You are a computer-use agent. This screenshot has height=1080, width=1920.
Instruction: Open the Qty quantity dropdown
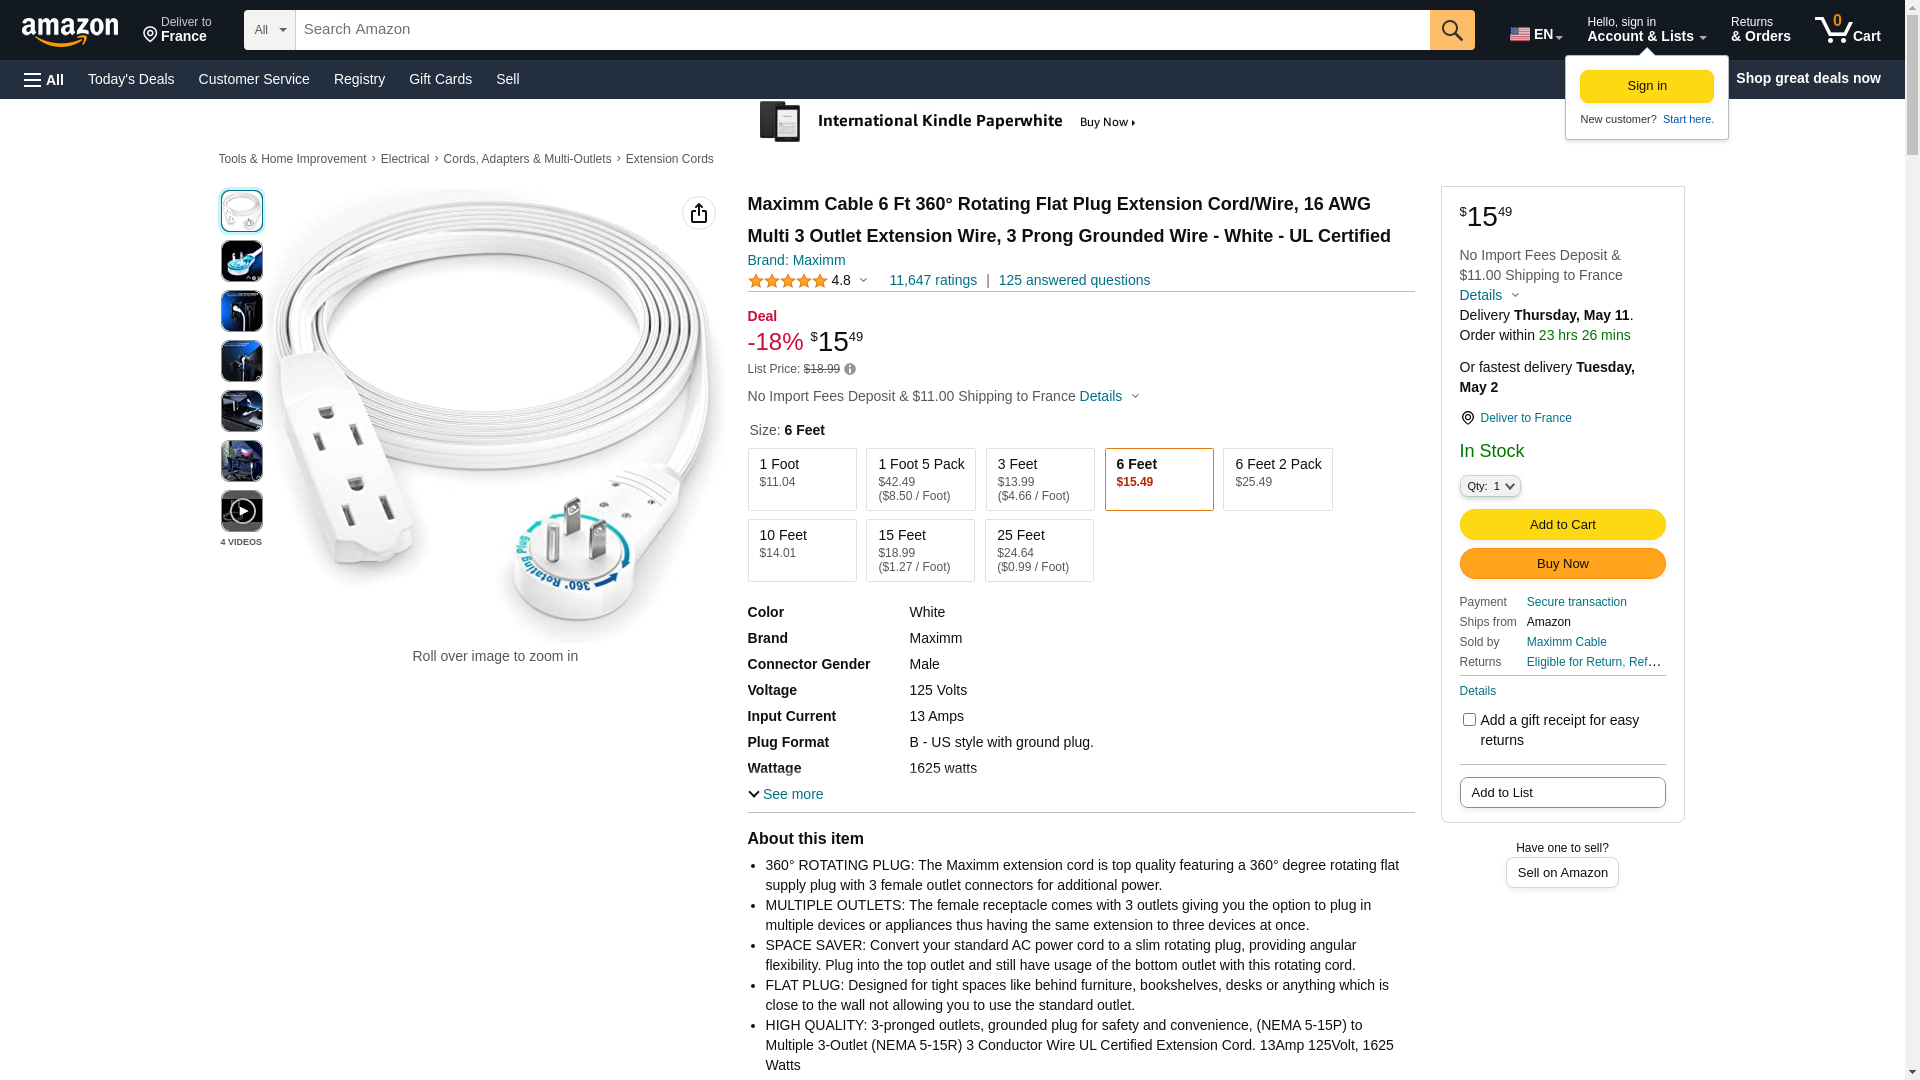(1490, 486)
